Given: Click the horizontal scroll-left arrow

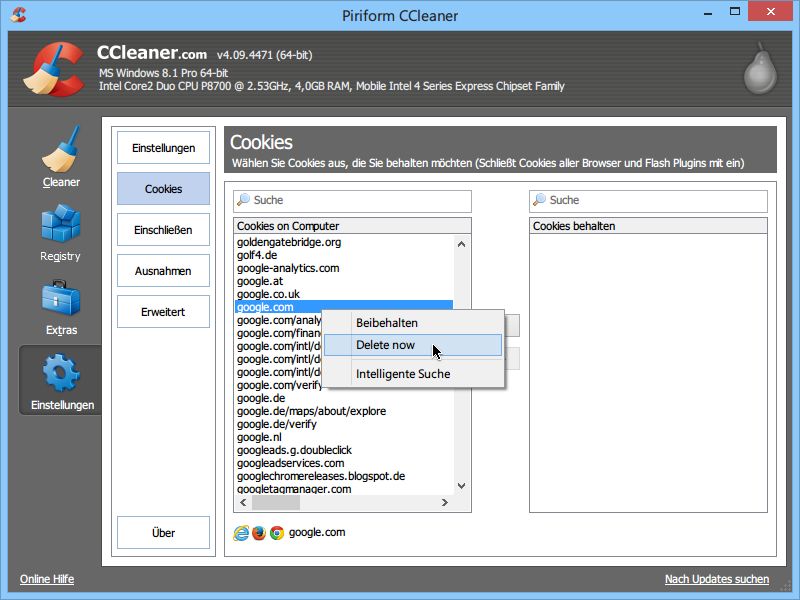Looking at the screenshot, I should coord(243,503).
